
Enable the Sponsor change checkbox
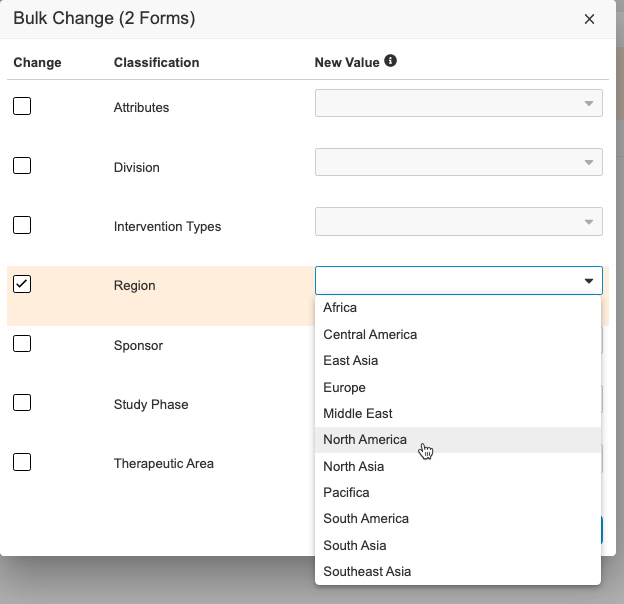pos(22,344)
